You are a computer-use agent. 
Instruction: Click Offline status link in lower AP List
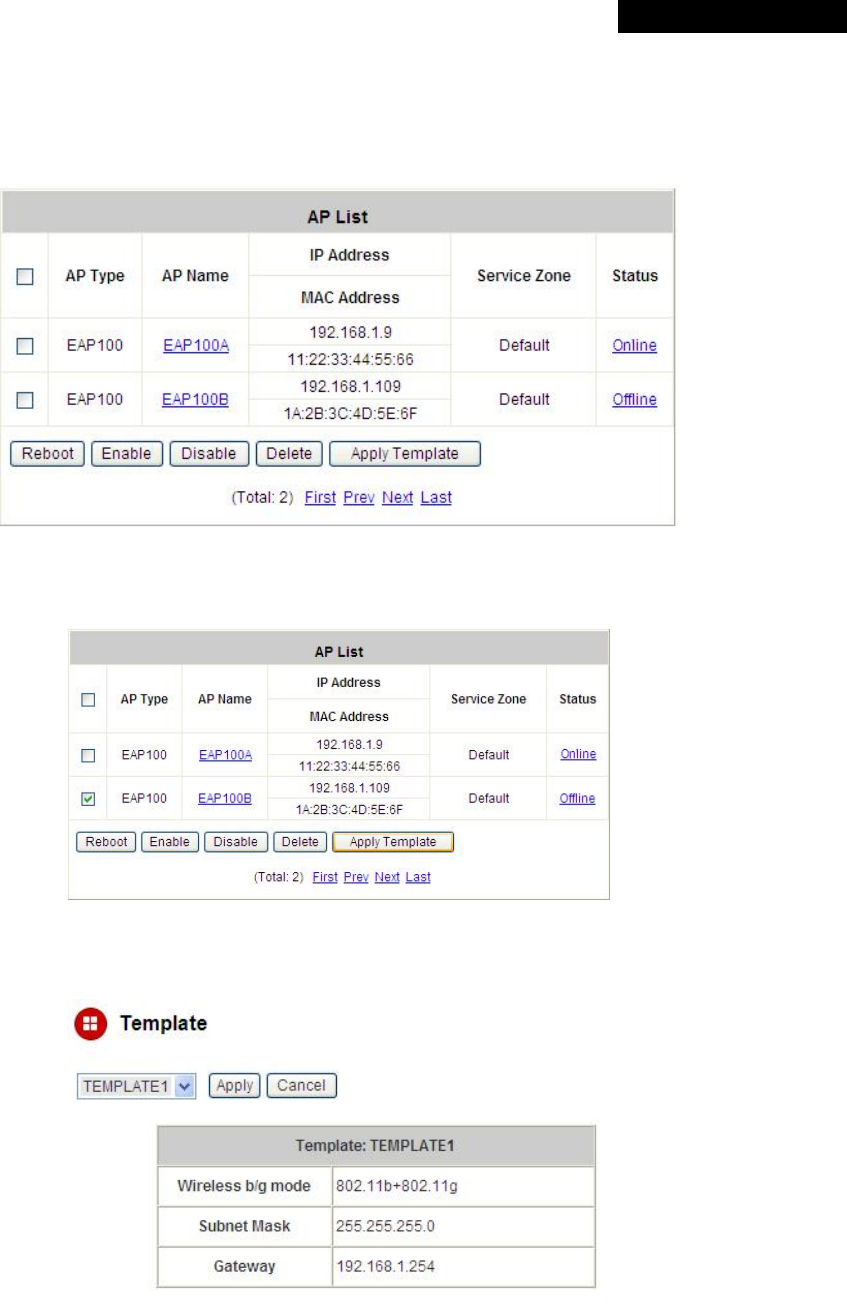pyautogui.click(x=577, y=799)
